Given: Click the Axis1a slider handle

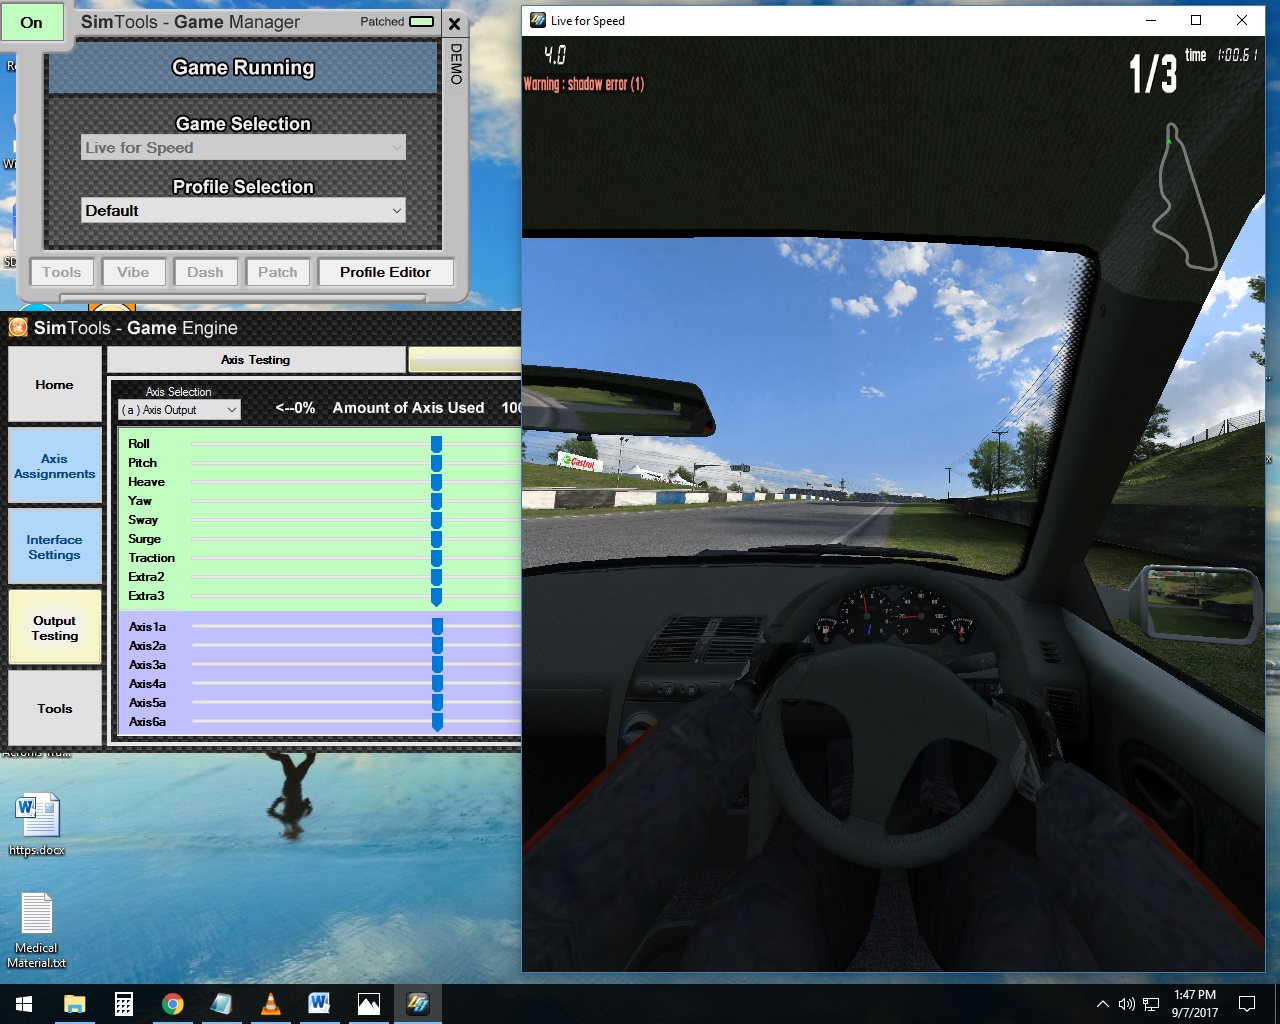Looking at the screenshot, I should (x=437, y=627).
